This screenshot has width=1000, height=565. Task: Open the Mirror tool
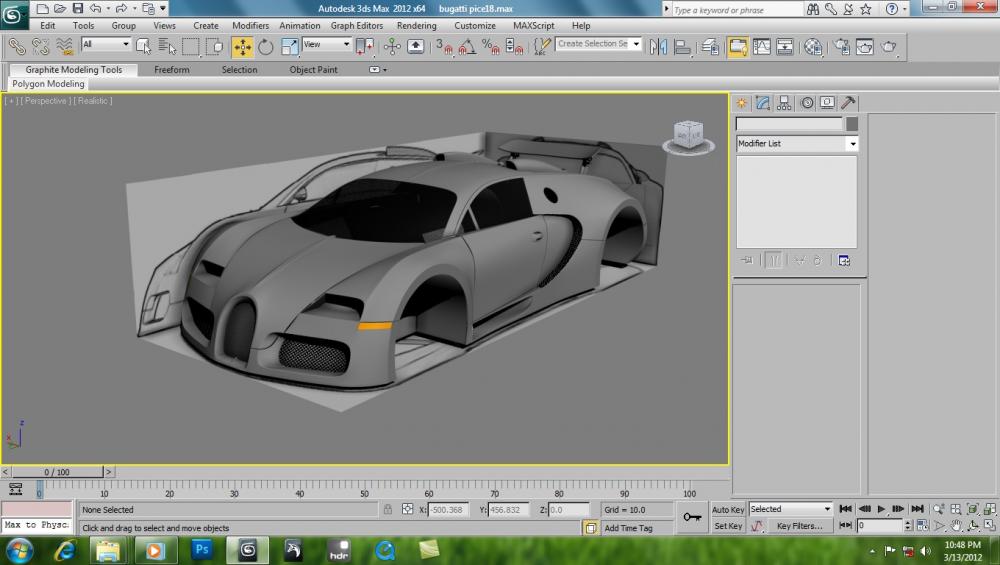click(658, 47)
